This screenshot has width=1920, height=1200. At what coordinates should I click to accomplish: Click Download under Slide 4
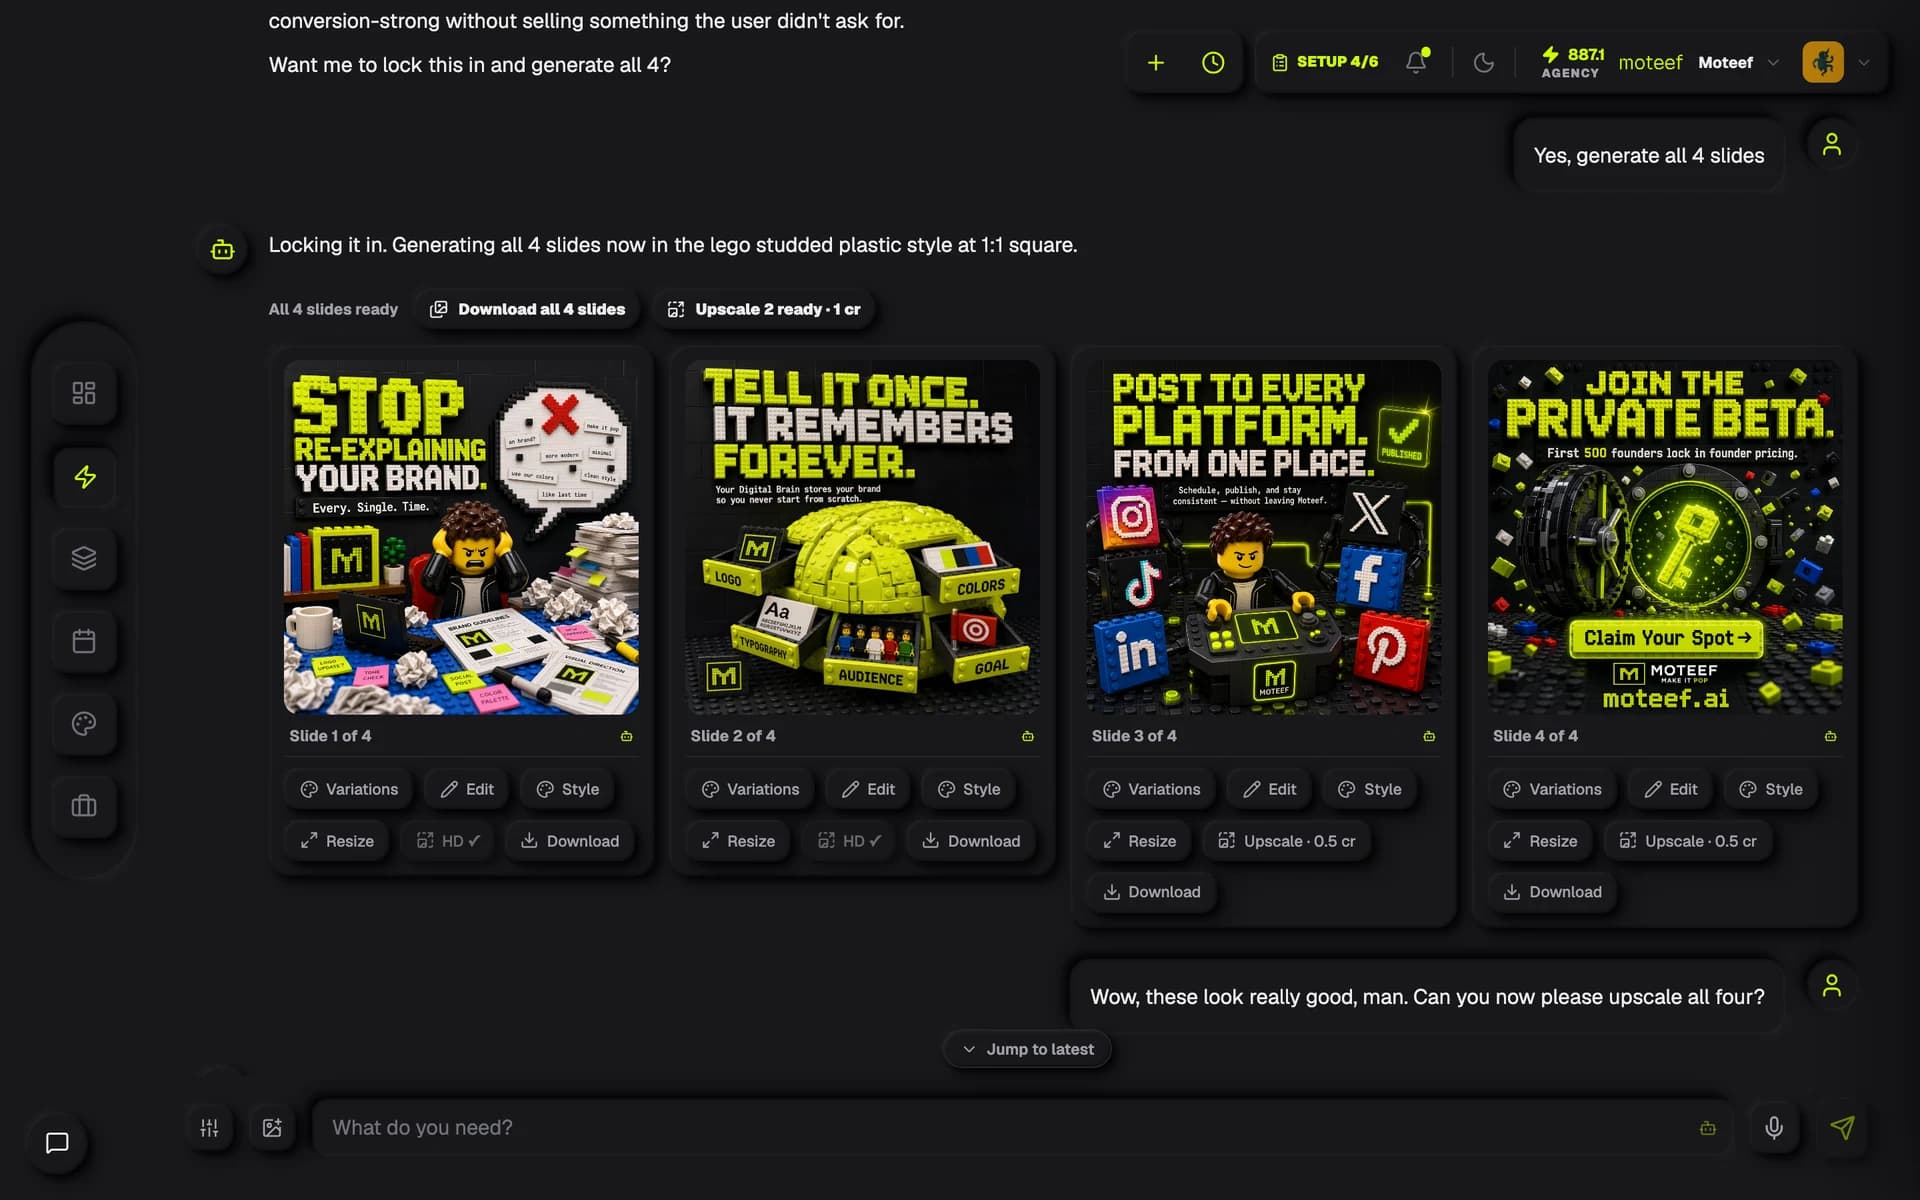click(x=1552, y=892)
